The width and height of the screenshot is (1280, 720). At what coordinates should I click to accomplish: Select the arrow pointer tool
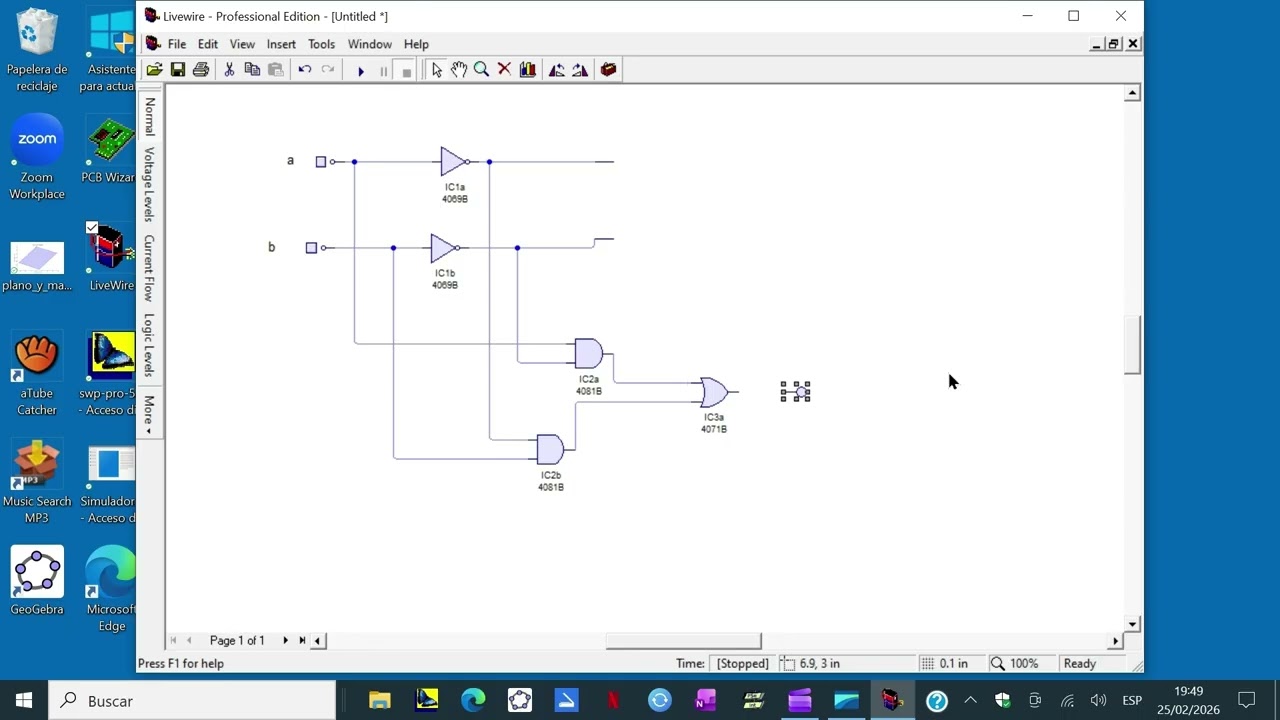(436, 70)
